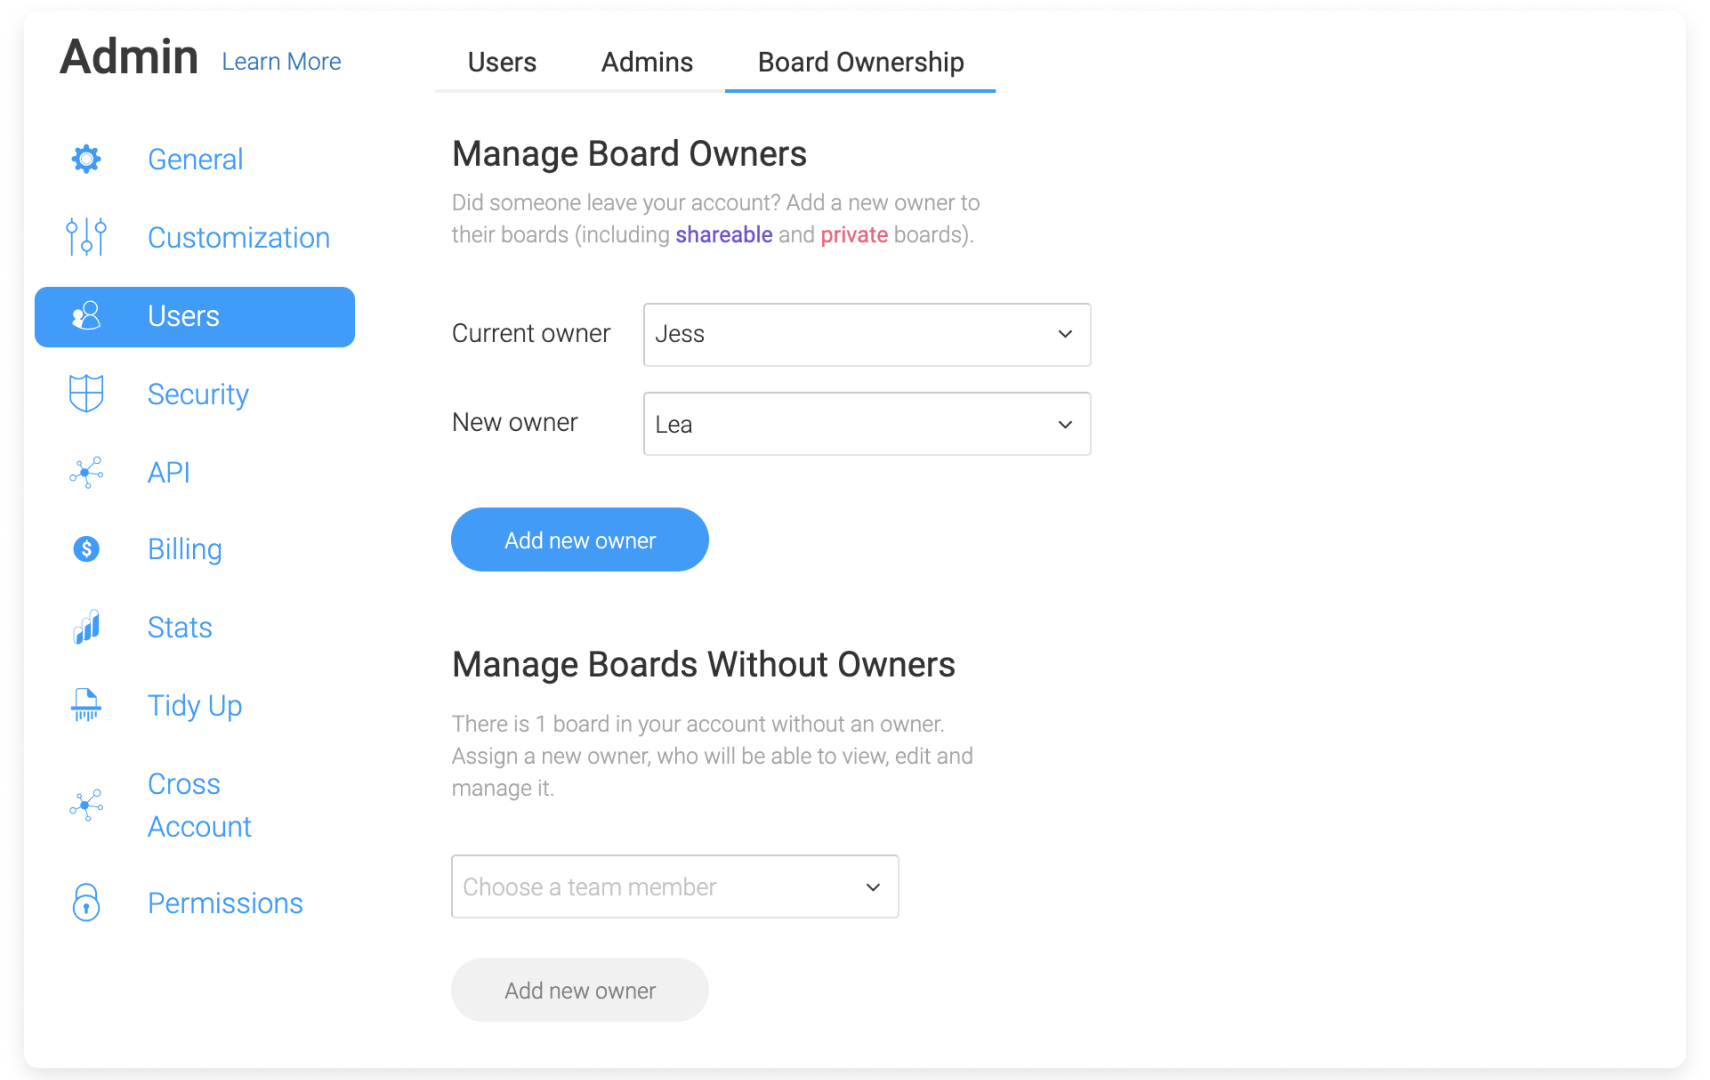
Task: Open the New owner dropdown showing Lea
Action: pos(867,424)
